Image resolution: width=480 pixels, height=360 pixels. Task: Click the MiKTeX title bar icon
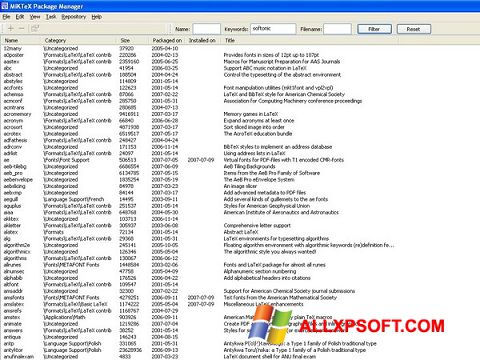point(4,6)
